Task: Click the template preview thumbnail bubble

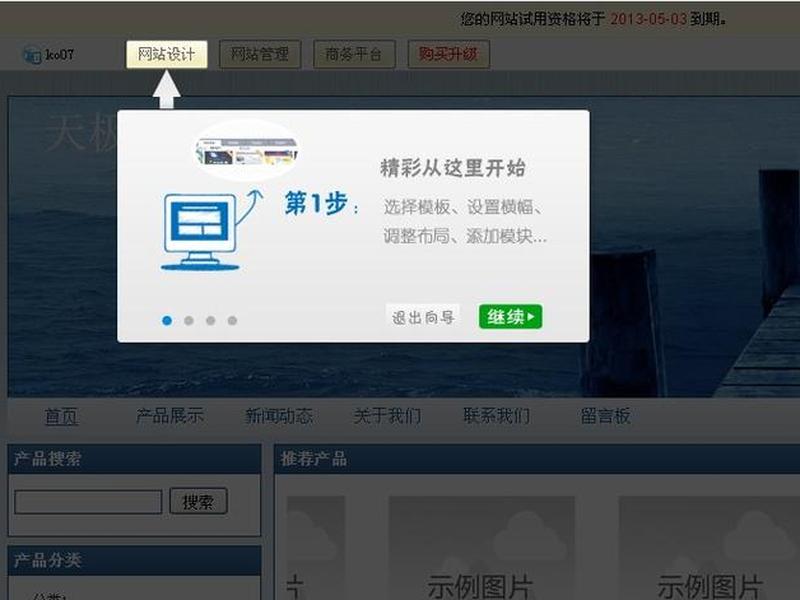Action: [x=247, y=150]
